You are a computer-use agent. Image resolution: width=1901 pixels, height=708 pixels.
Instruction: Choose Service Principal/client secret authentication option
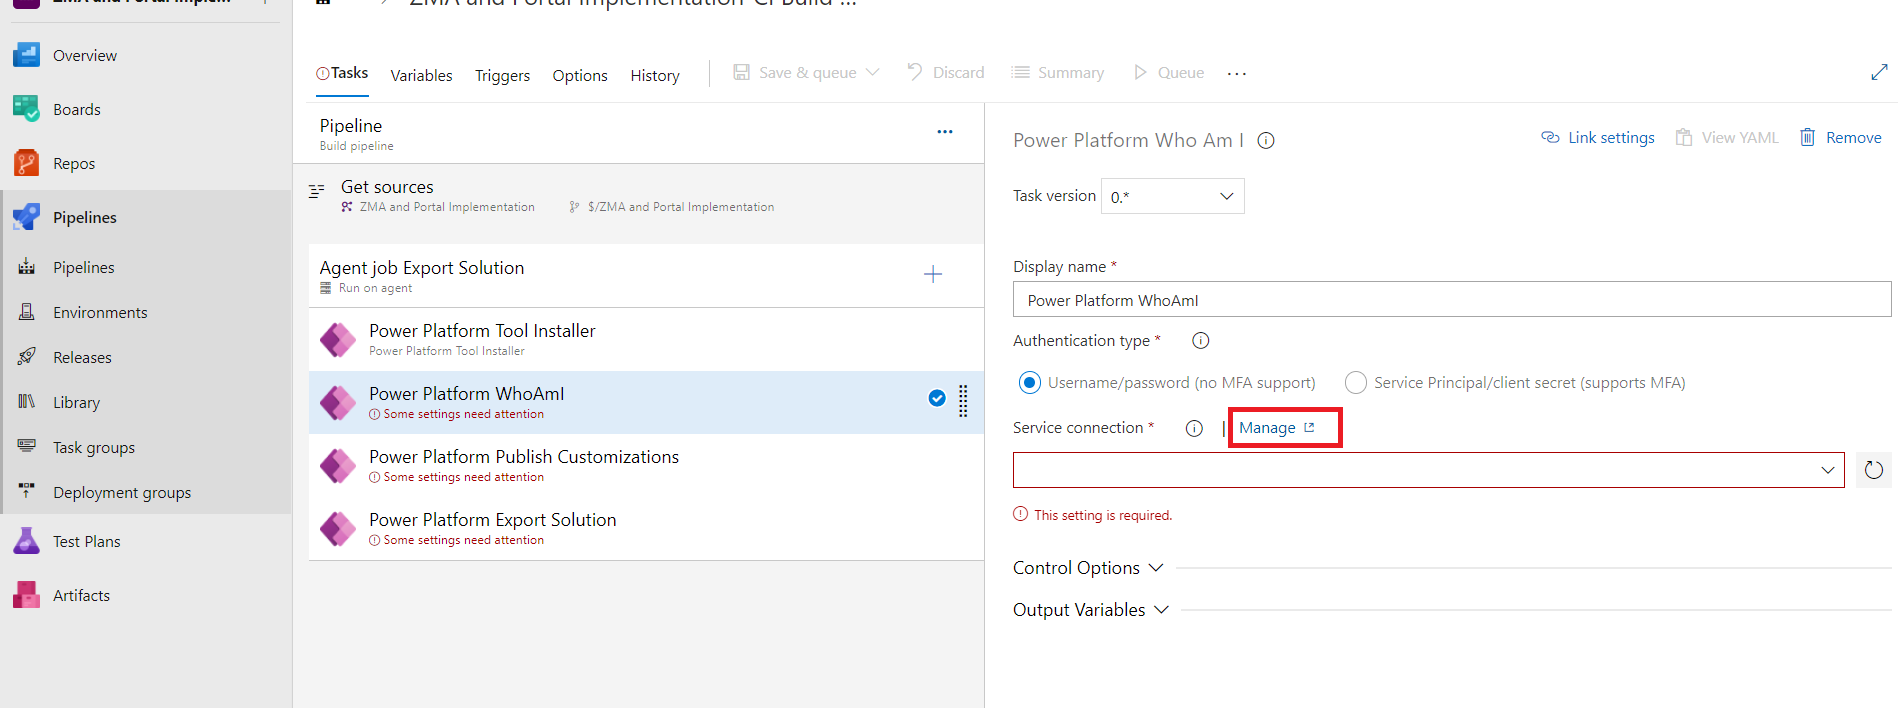[x=1355, y=383]
